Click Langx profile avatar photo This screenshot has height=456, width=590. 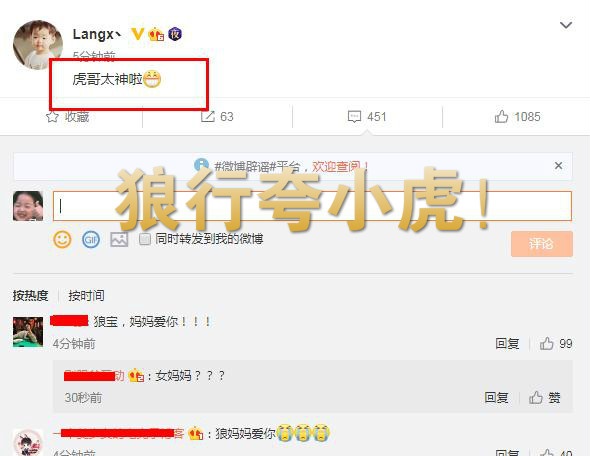[x=38, y=45]
